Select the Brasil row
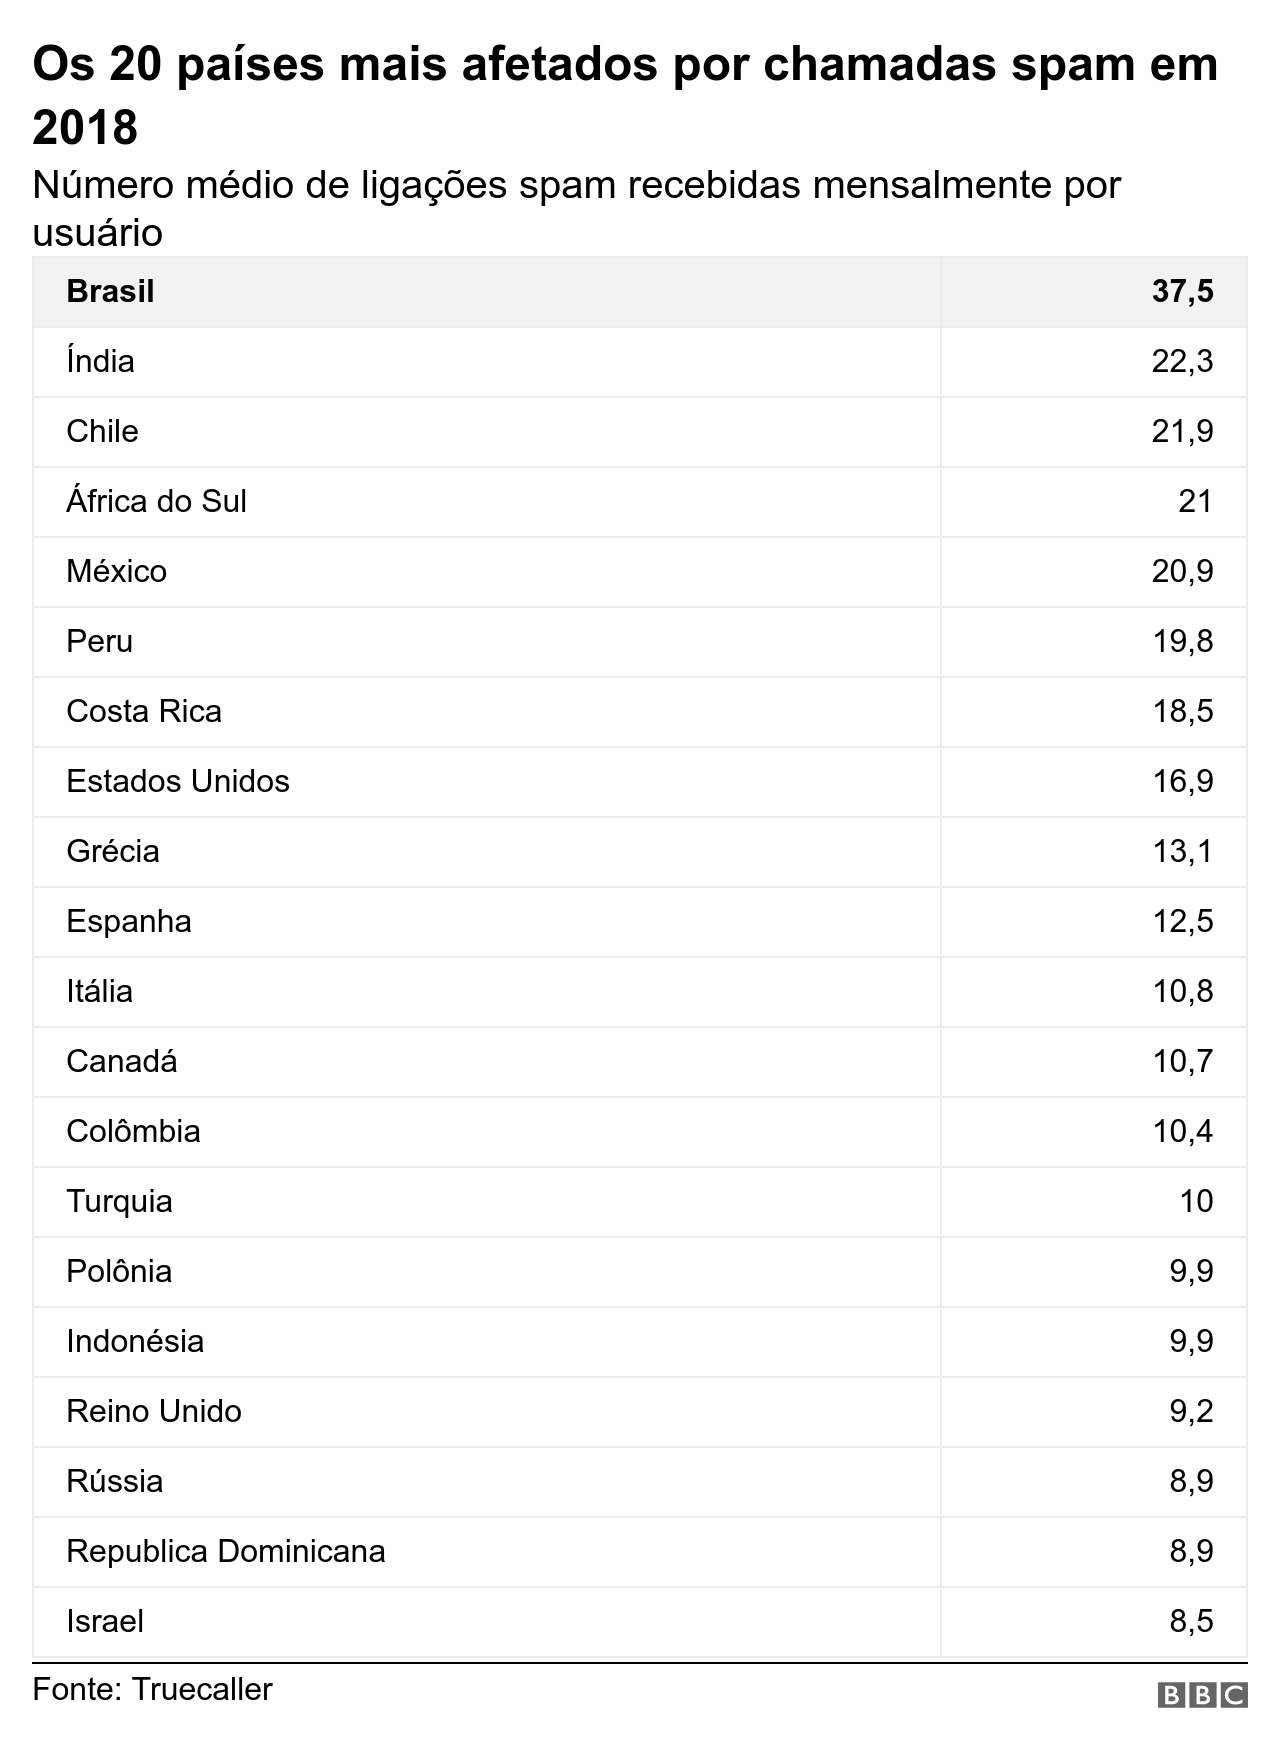This screenshot has width=1280, height=1750. [640, 292]
